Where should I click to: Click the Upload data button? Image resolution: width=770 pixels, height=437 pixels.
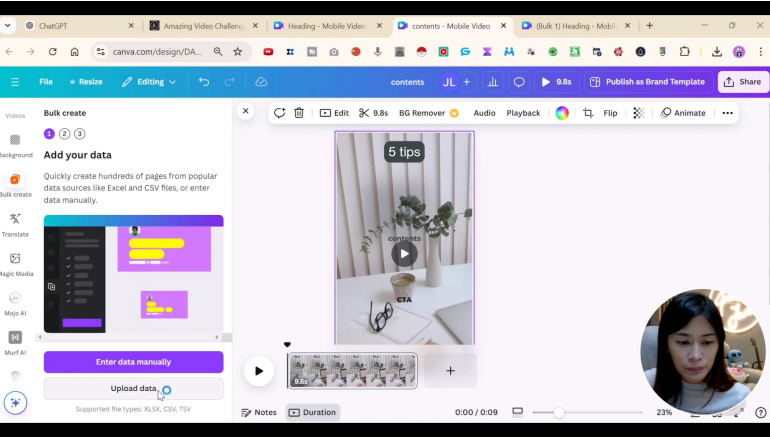[133, 388]
